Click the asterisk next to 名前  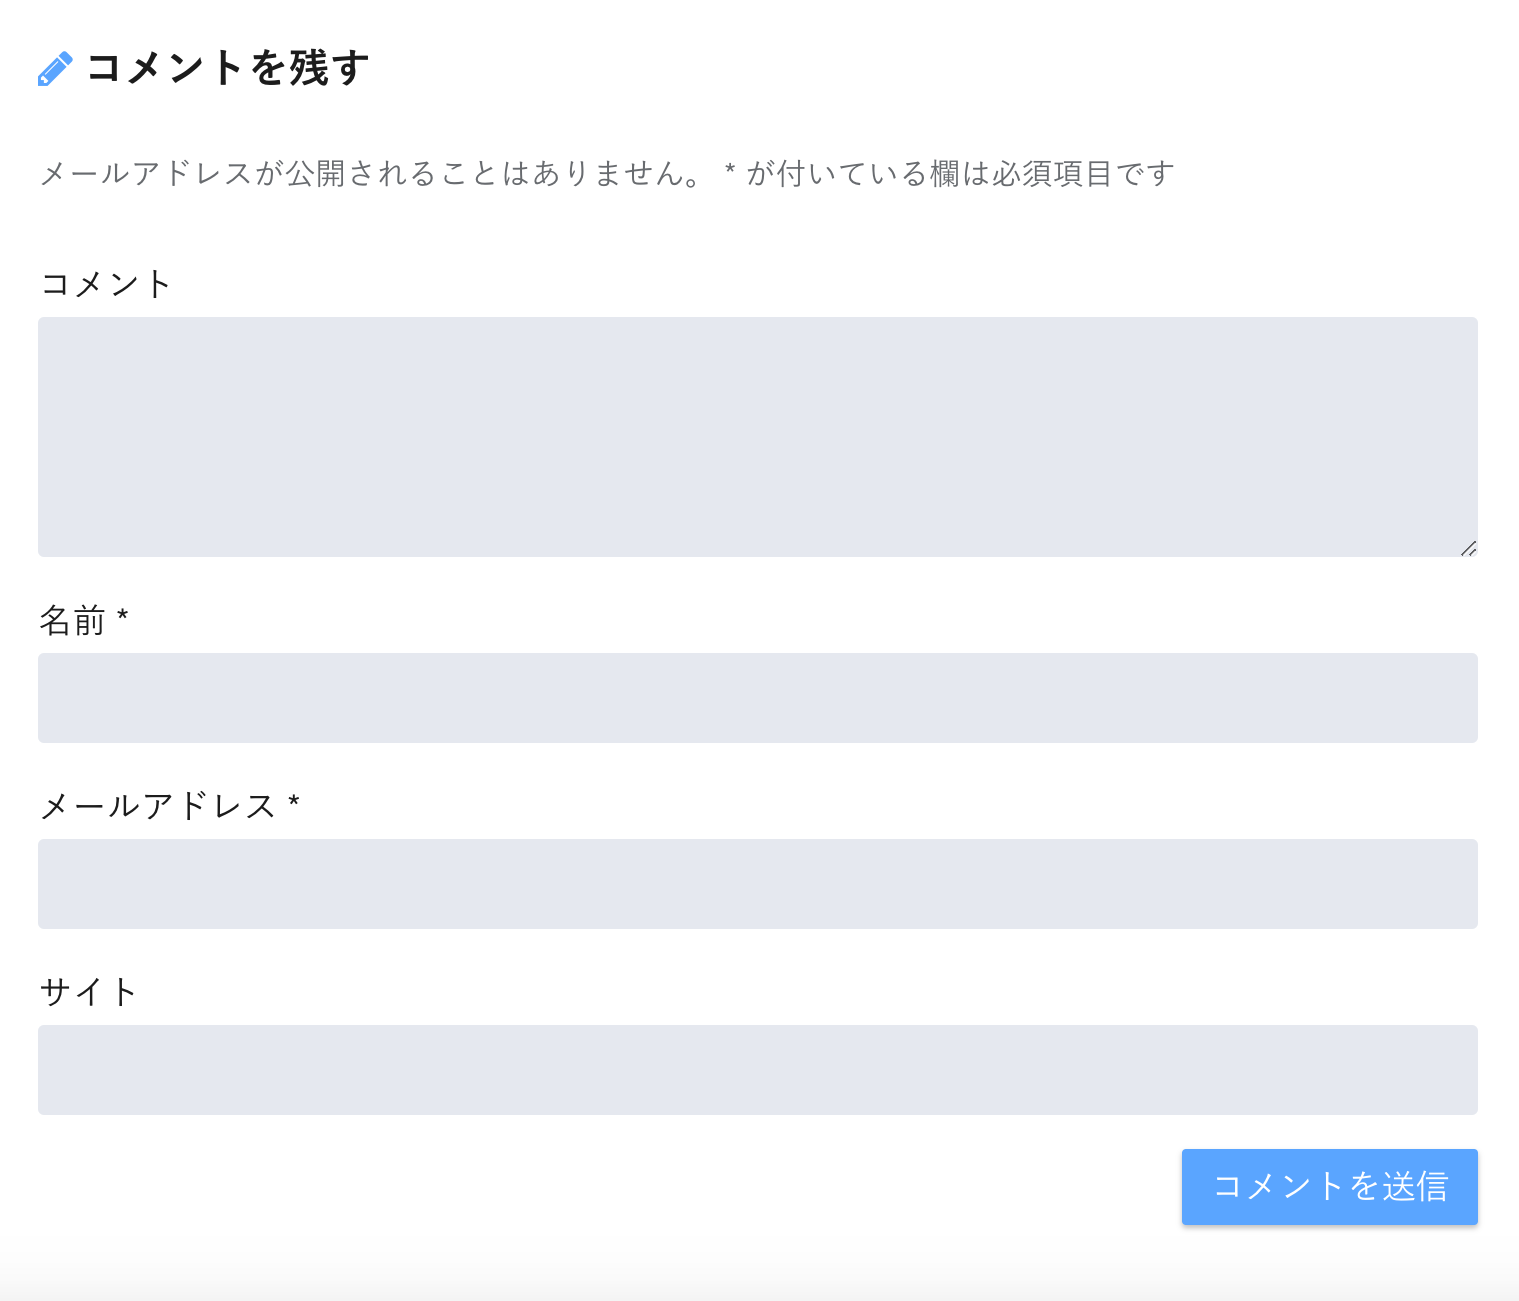coord(123,616)
